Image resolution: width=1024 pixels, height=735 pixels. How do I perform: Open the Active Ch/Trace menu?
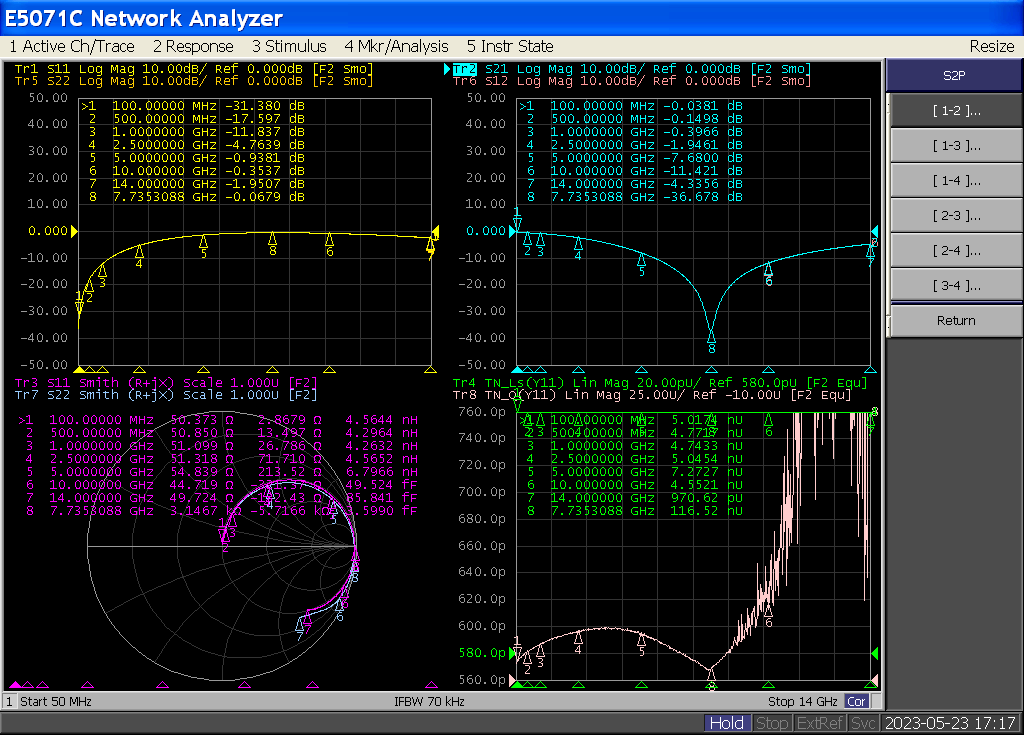pyautogui.click(x=72, y=46)
